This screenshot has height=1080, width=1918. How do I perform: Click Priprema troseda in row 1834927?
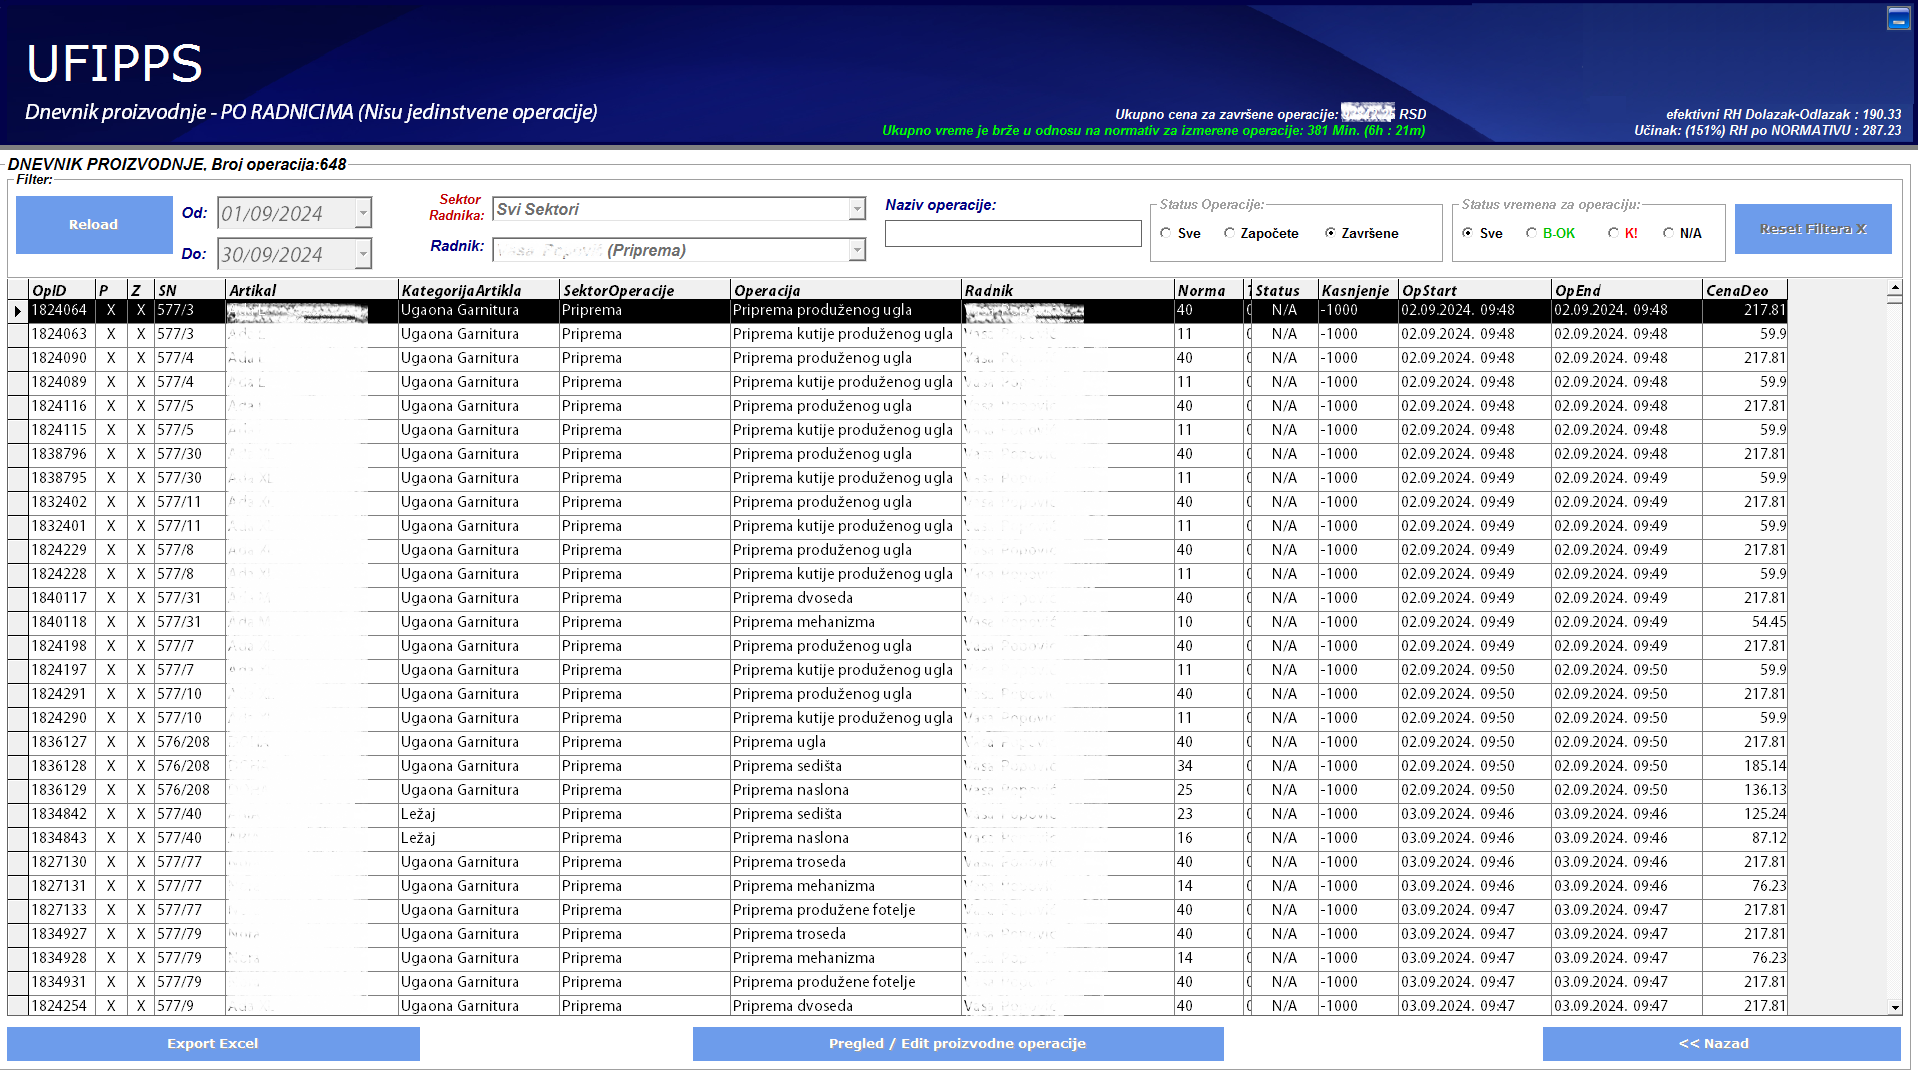click(x=845, y=934)
